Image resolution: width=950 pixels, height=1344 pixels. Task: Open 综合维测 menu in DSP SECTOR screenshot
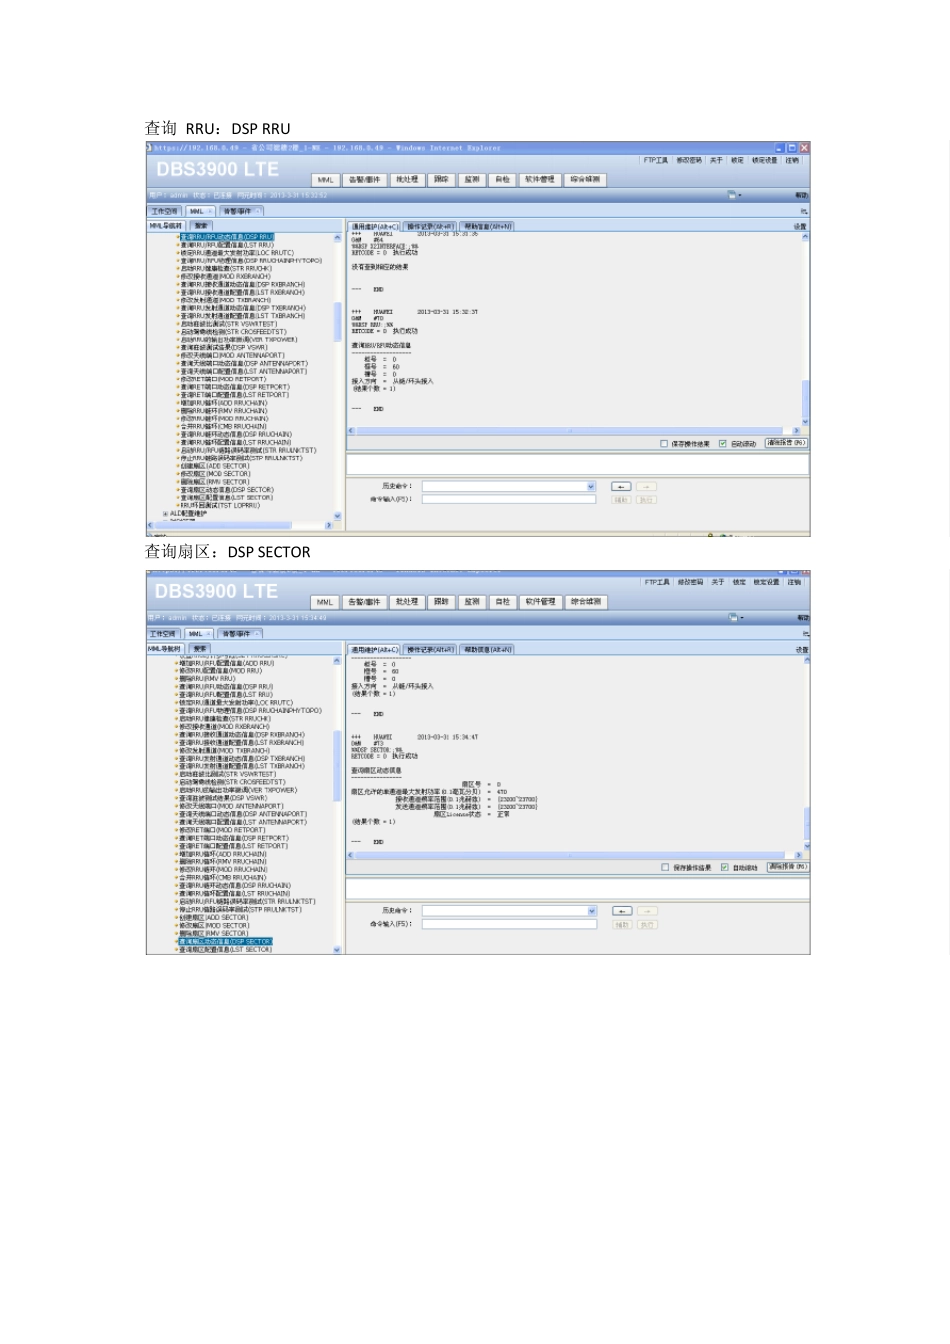586,602
